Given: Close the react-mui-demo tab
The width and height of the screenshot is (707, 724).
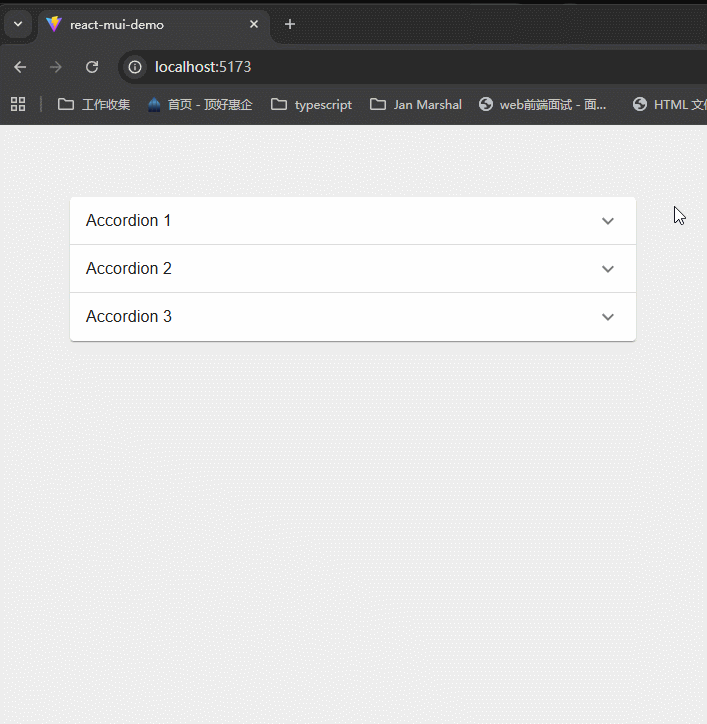Looking at the screenshot, I should click(x=254, y=24).
